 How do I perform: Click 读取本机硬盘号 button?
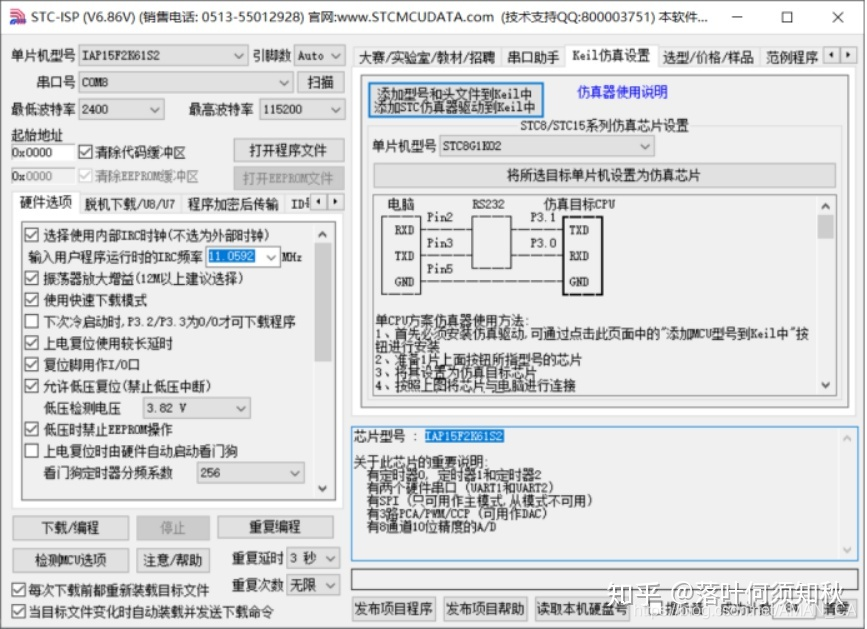click(582, 609)
